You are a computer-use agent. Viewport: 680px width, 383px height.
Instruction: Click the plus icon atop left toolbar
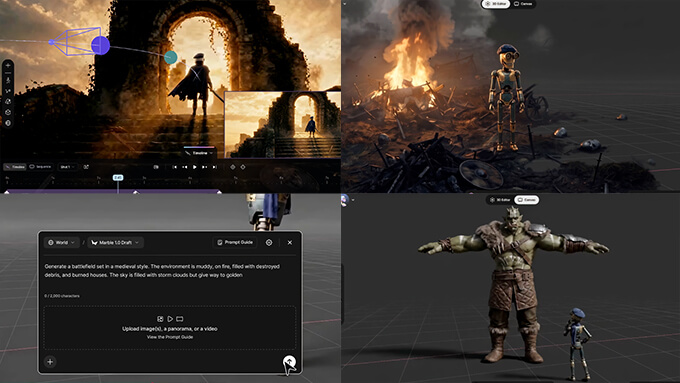[x=8, y=65]
